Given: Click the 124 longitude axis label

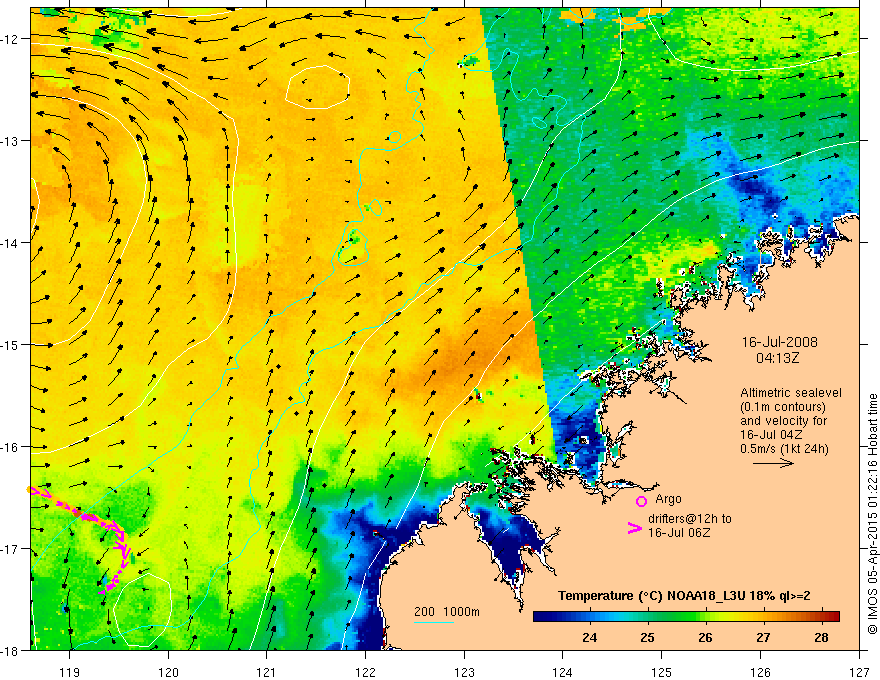Looking at the screenshot, I should click(563, 672).
